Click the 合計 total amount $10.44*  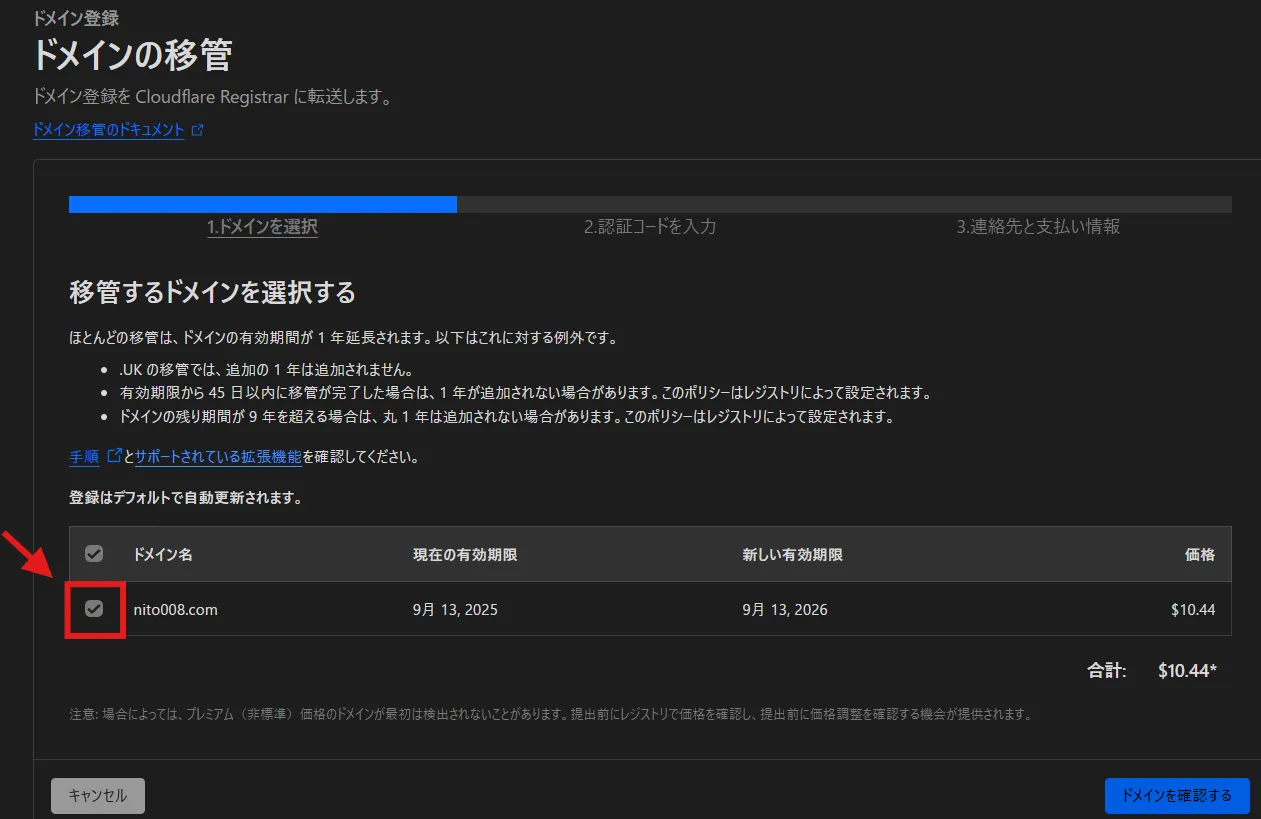pyautogui.click(x=1187, y=671)
